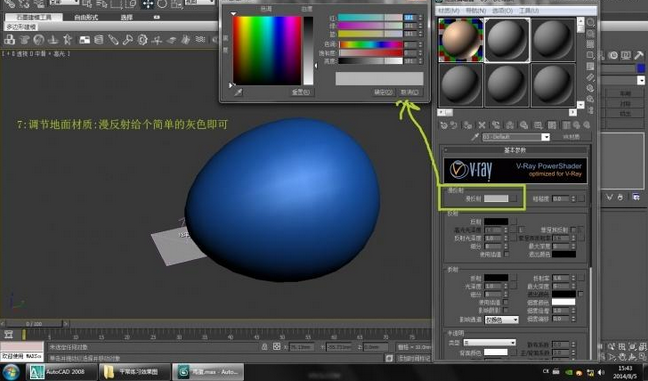
Task: Adjust the refraction index (IOR) spinner
Action: (573, 278)
